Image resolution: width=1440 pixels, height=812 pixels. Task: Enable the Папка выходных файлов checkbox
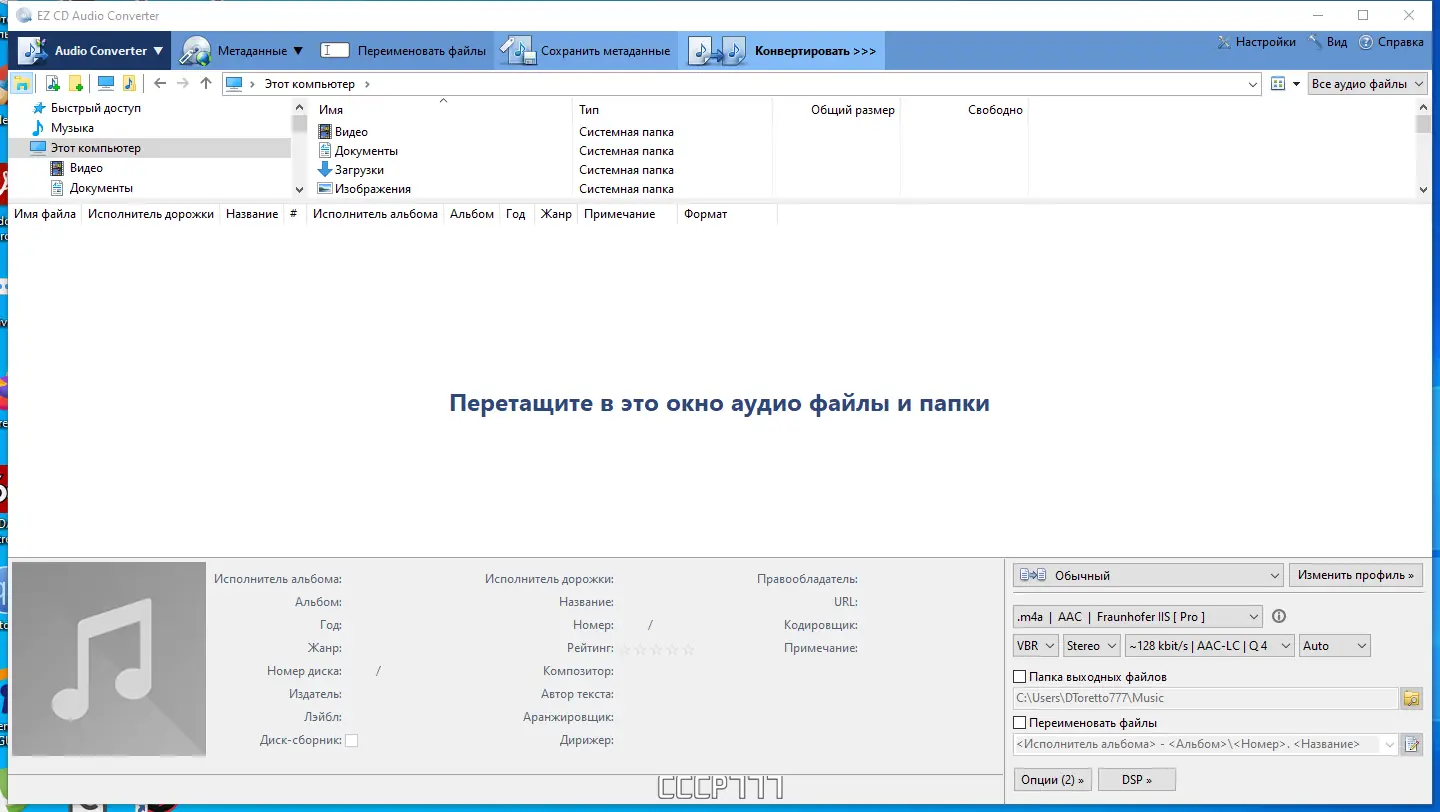coord(1020,676)
